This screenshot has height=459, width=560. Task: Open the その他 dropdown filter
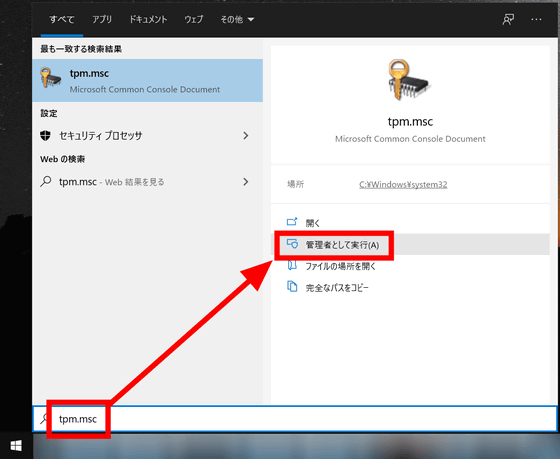coord(237,19)
